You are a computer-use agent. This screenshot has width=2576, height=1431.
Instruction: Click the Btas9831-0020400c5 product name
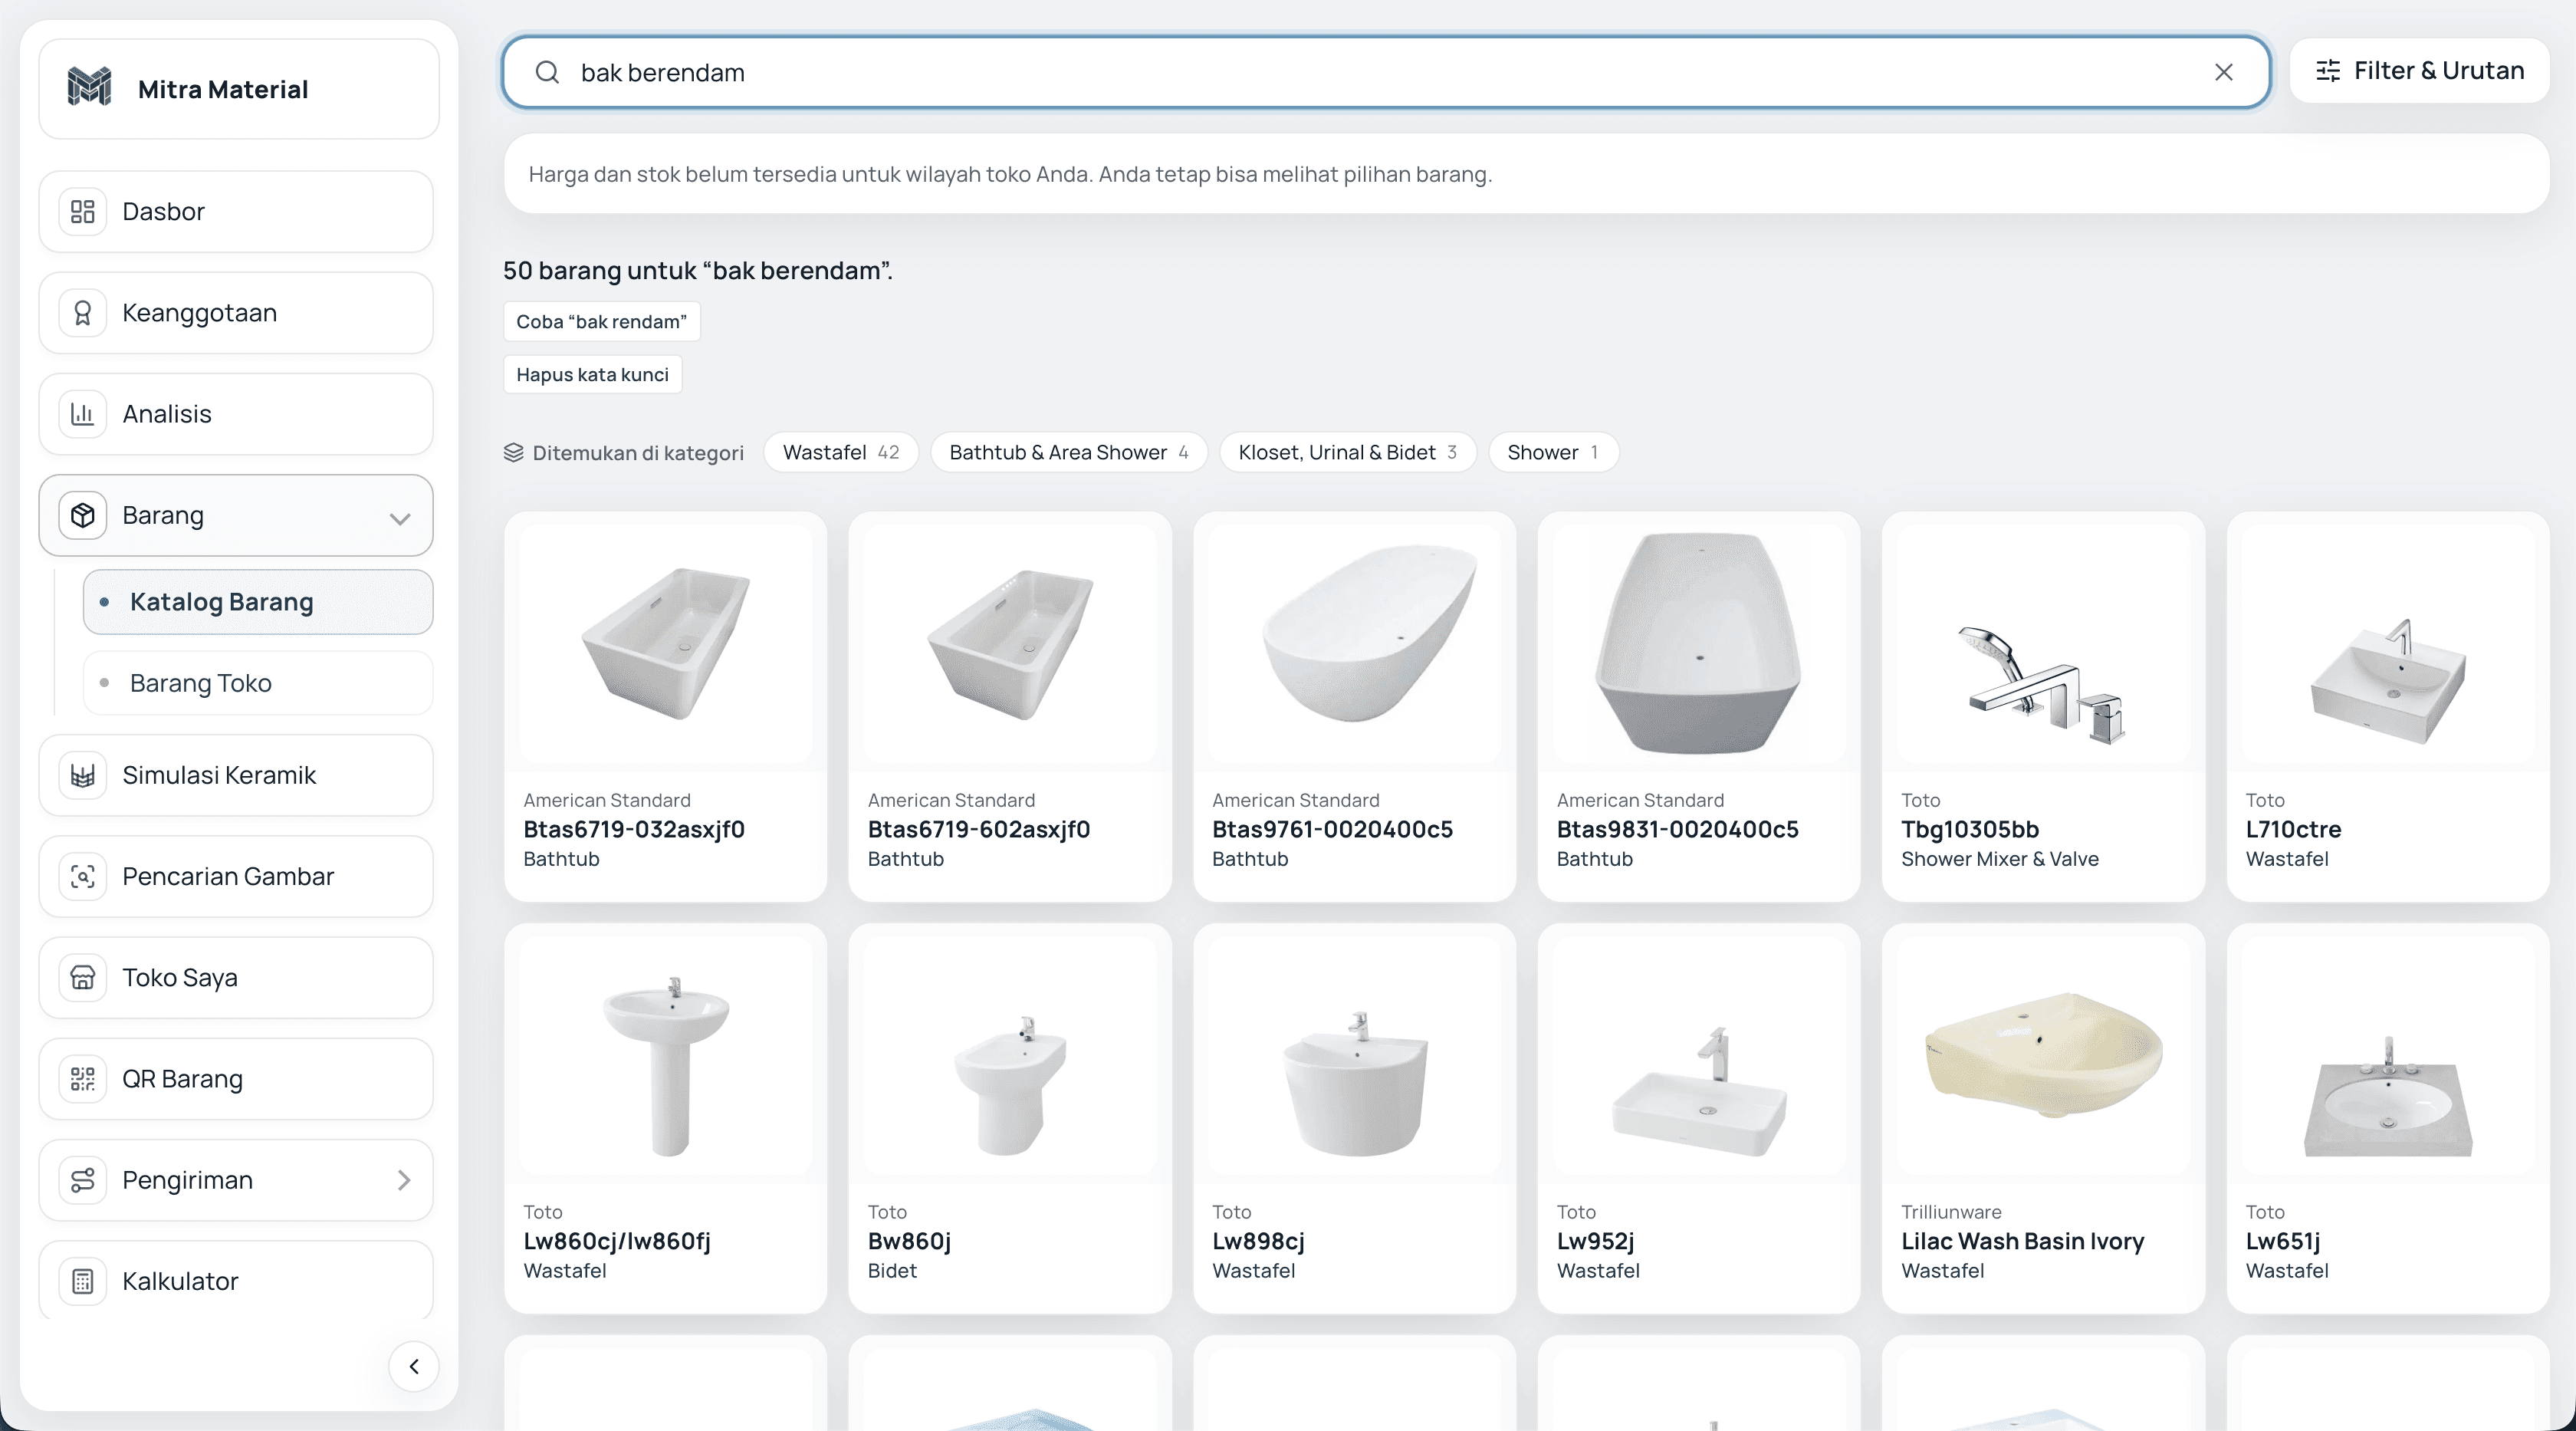point(1677,829)
